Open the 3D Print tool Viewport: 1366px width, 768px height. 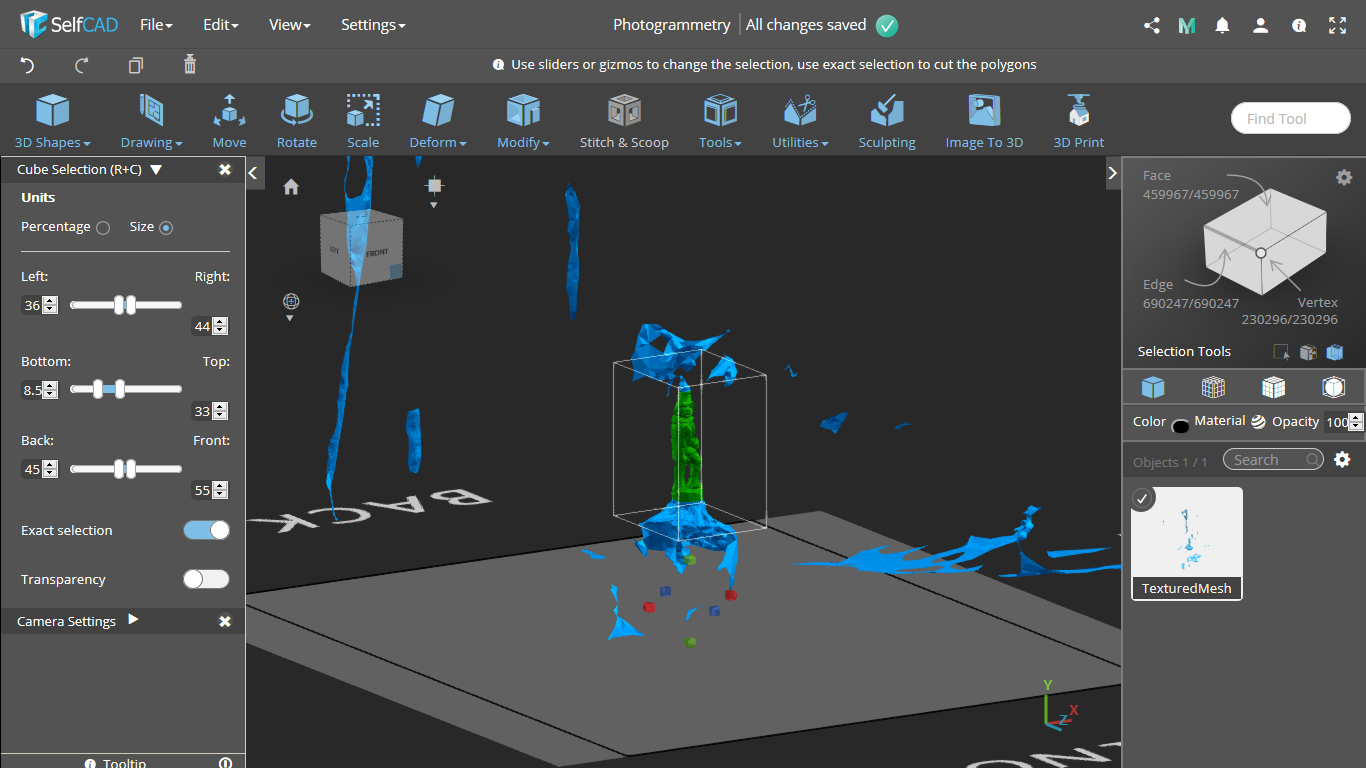click(1078, 121)
